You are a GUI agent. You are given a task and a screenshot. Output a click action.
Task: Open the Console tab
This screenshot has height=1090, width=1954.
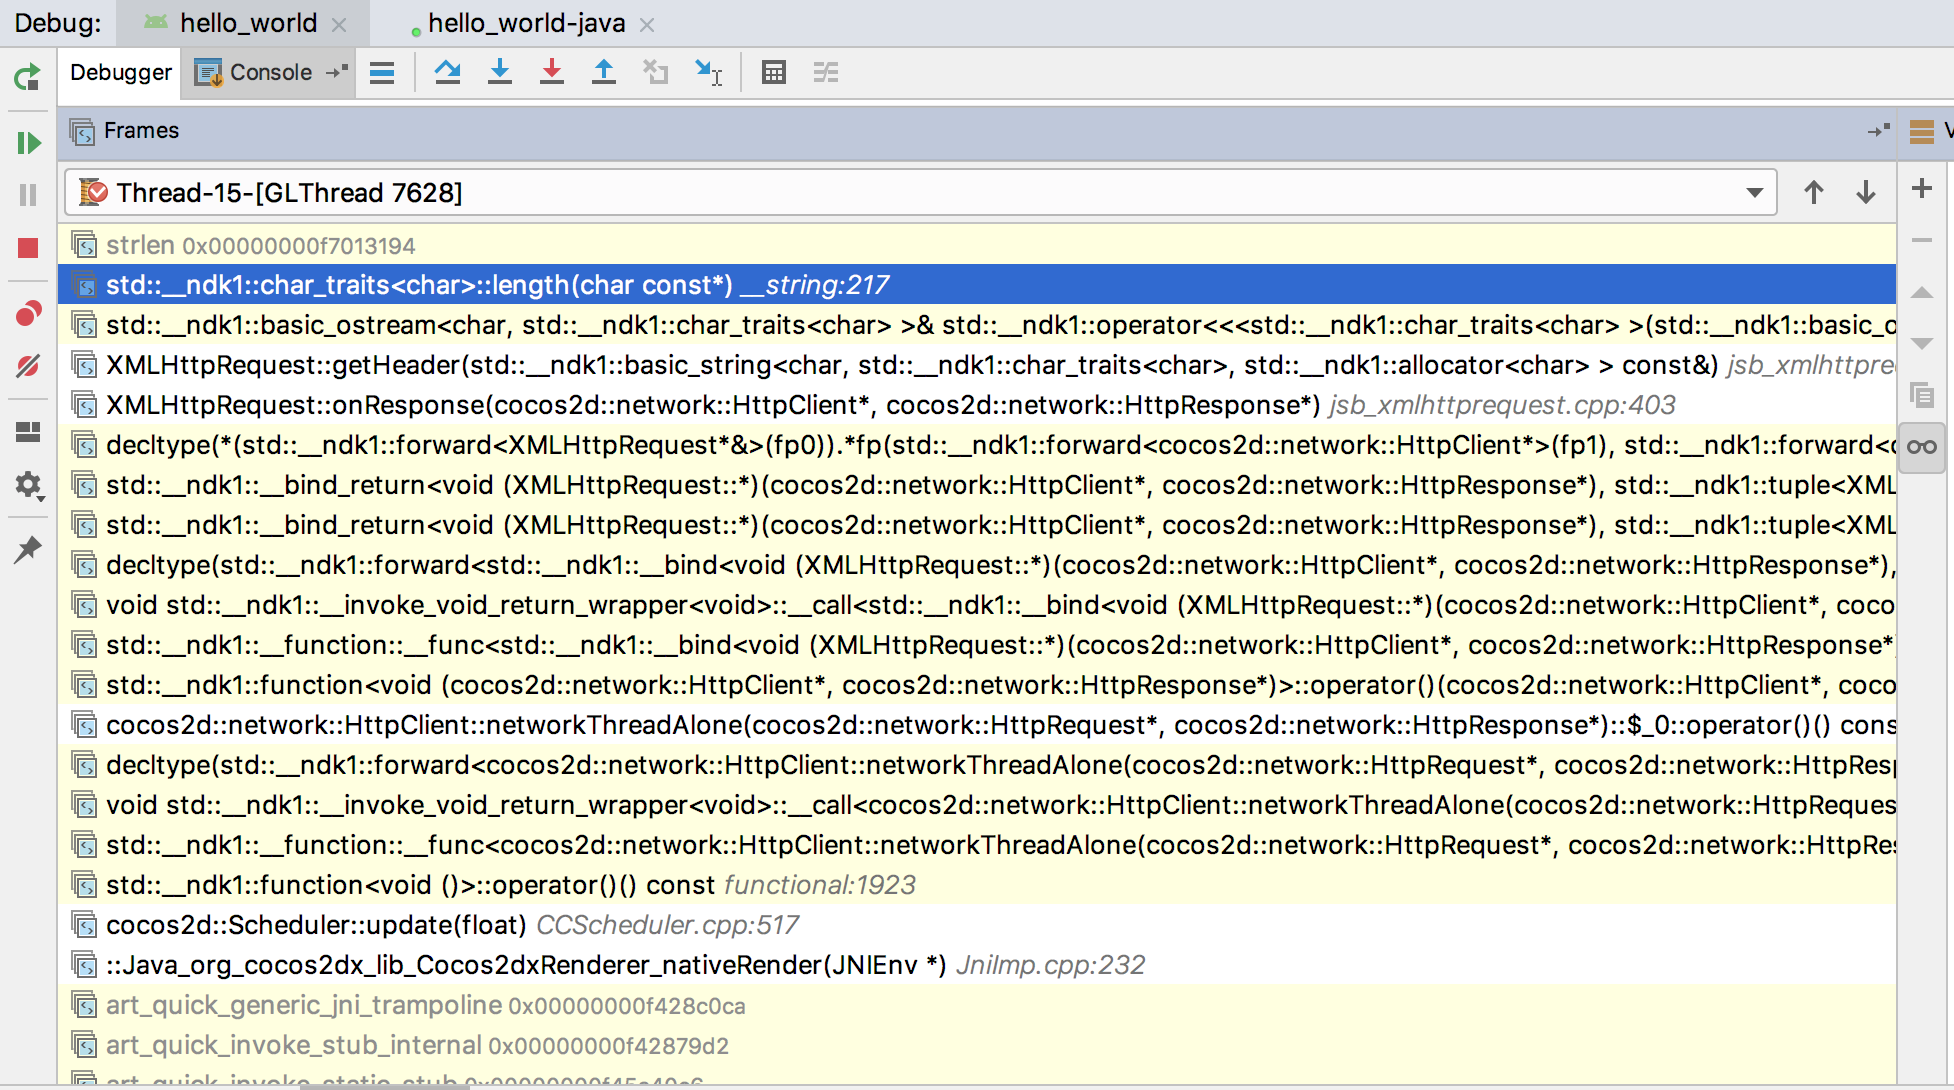[270, 72]
